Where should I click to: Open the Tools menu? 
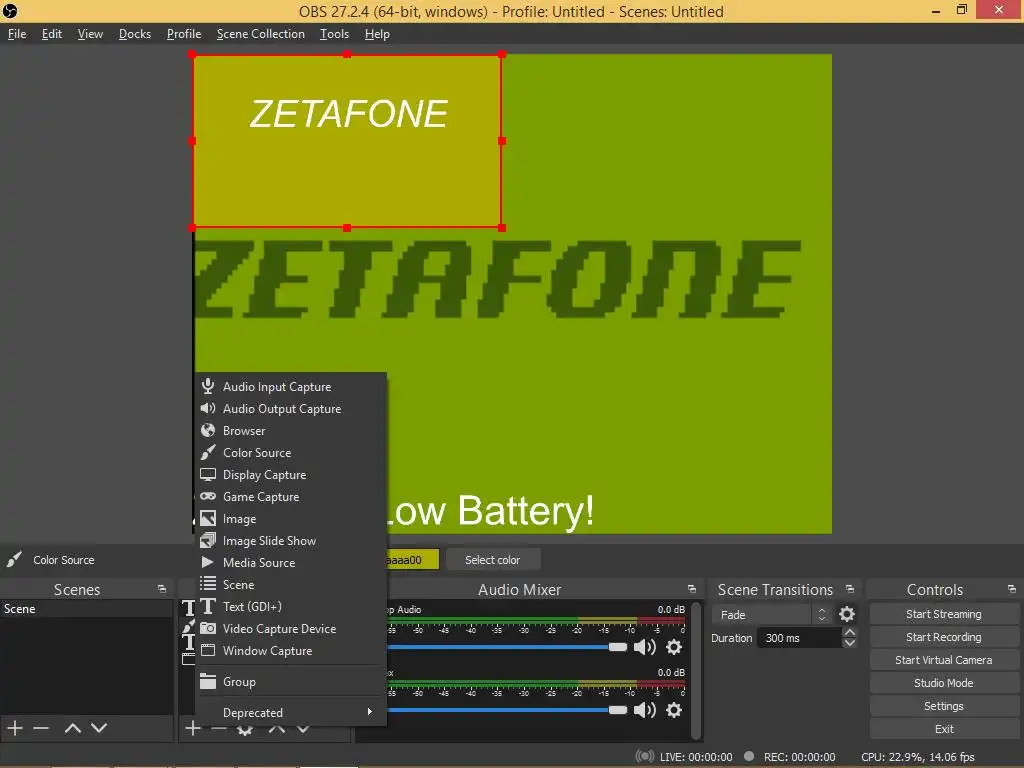[334, 34]
